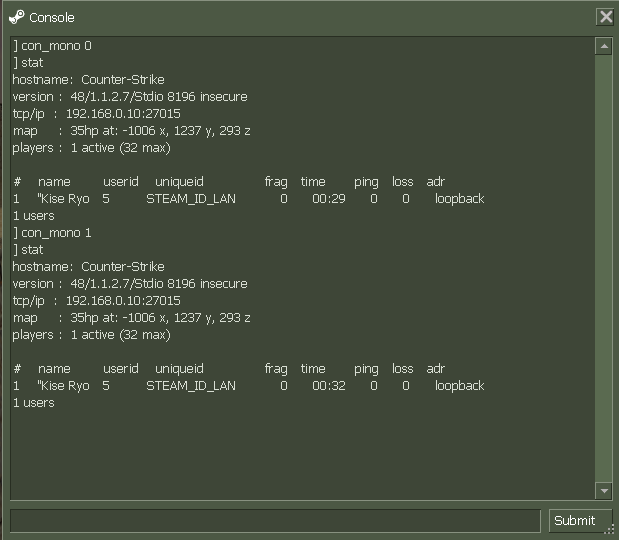This screenshot has width=619, height=540.
Task: Close the Console window
Action: (606, 17)
